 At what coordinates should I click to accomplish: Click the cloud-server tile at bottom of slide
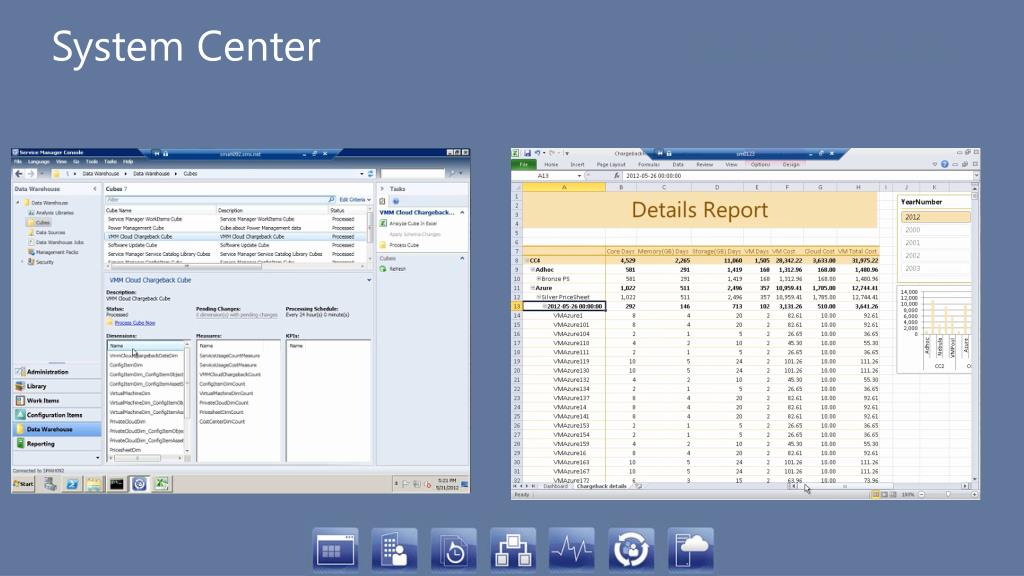tap(690, 549)
